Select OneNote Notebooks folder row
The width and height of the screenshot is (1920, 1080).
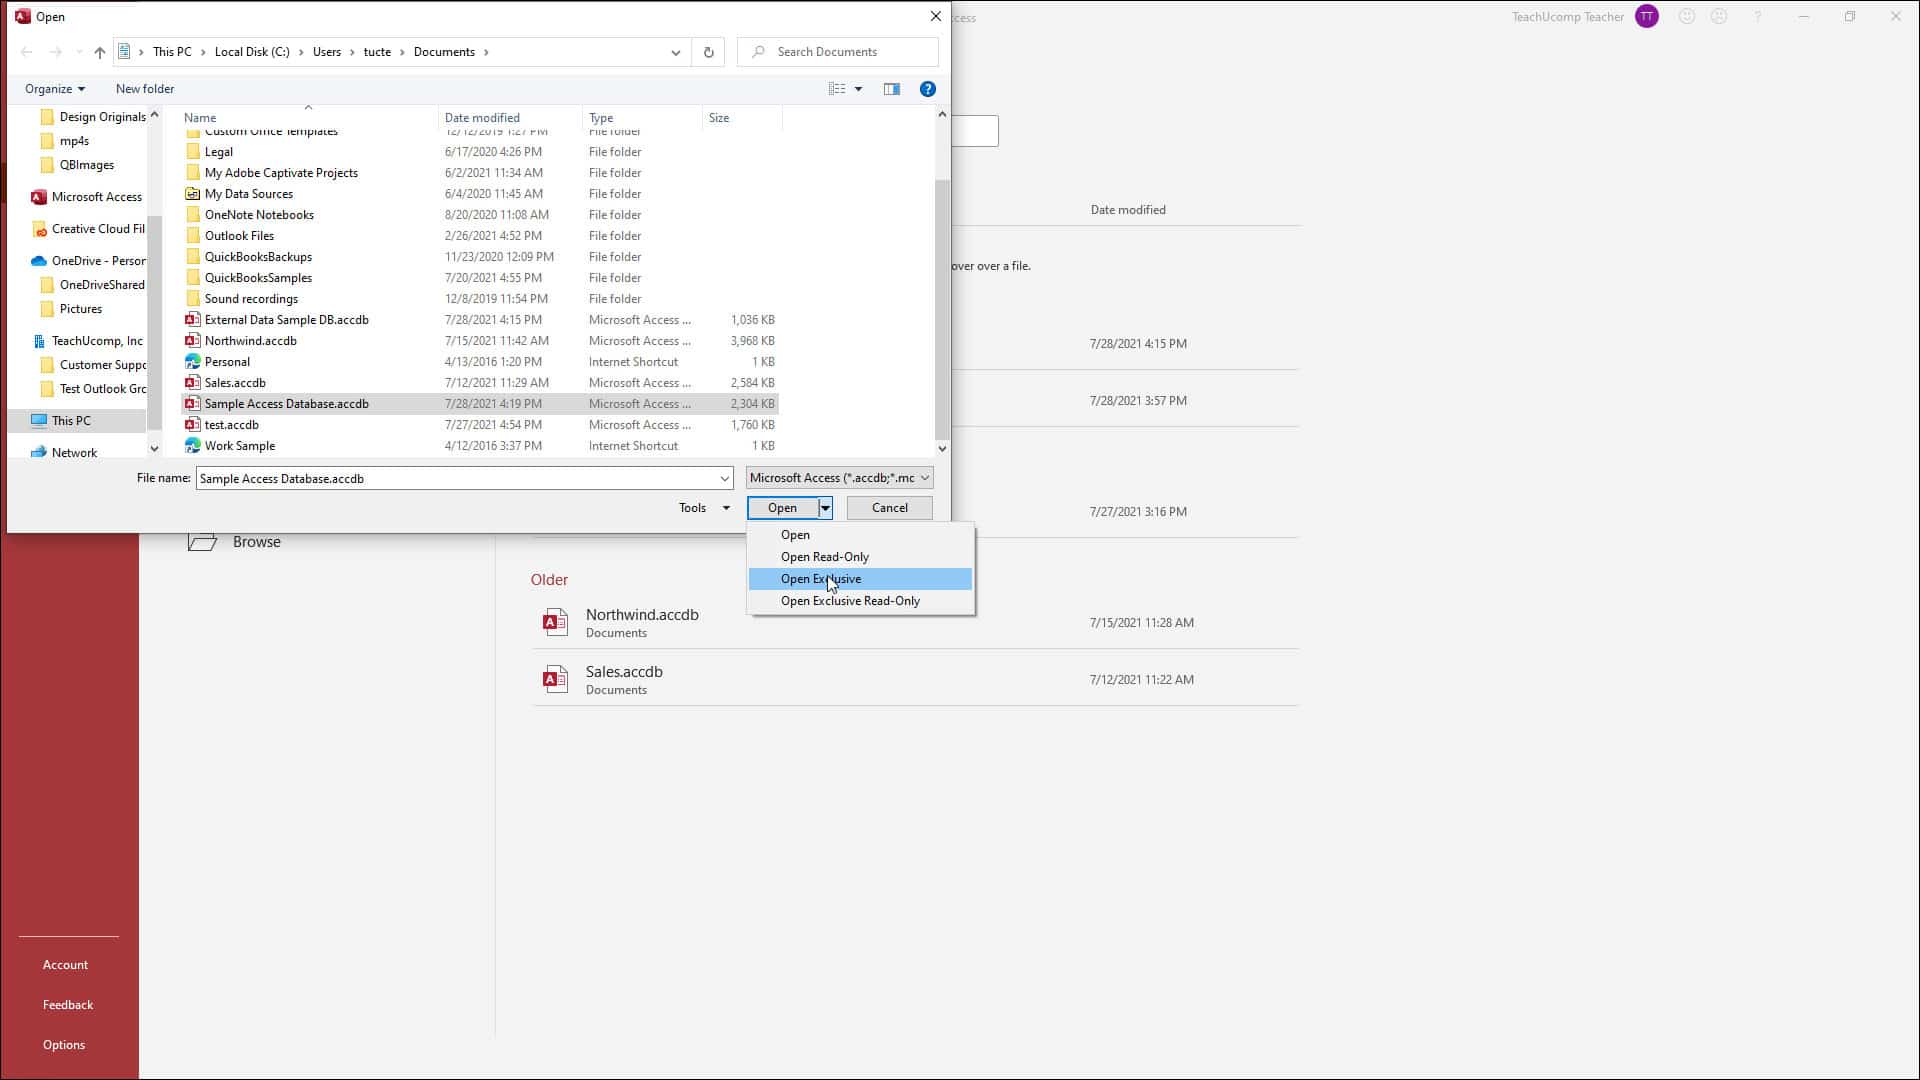[480, 215]
